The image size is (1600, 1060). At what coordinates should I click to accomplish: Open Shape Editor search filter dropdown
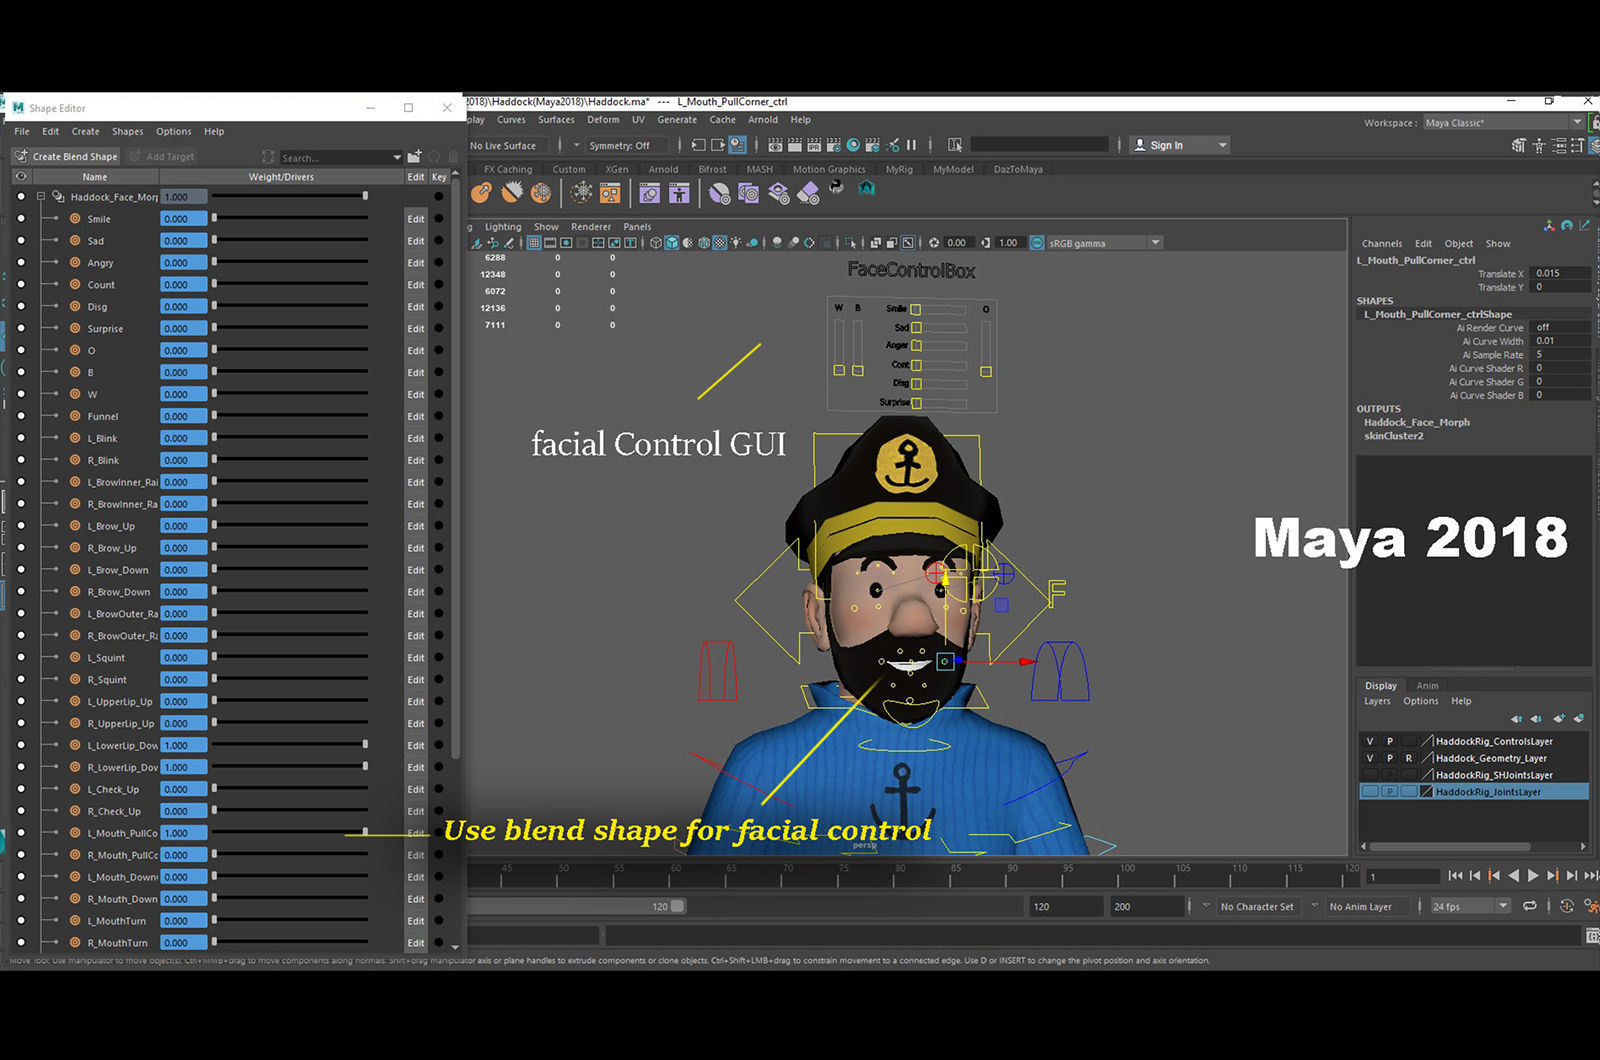coord(397,157)
